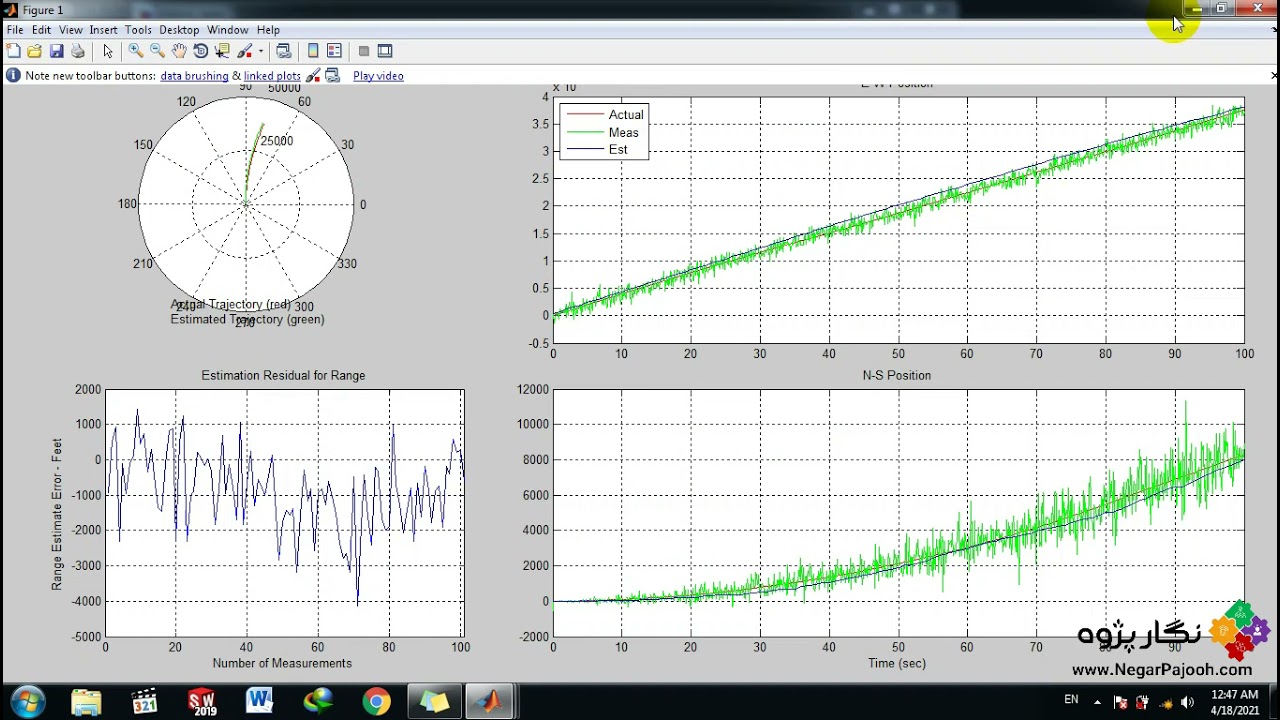Print the figure with the printer icon
Viewport: 1280px width, 720px height.
pos(78,51)
